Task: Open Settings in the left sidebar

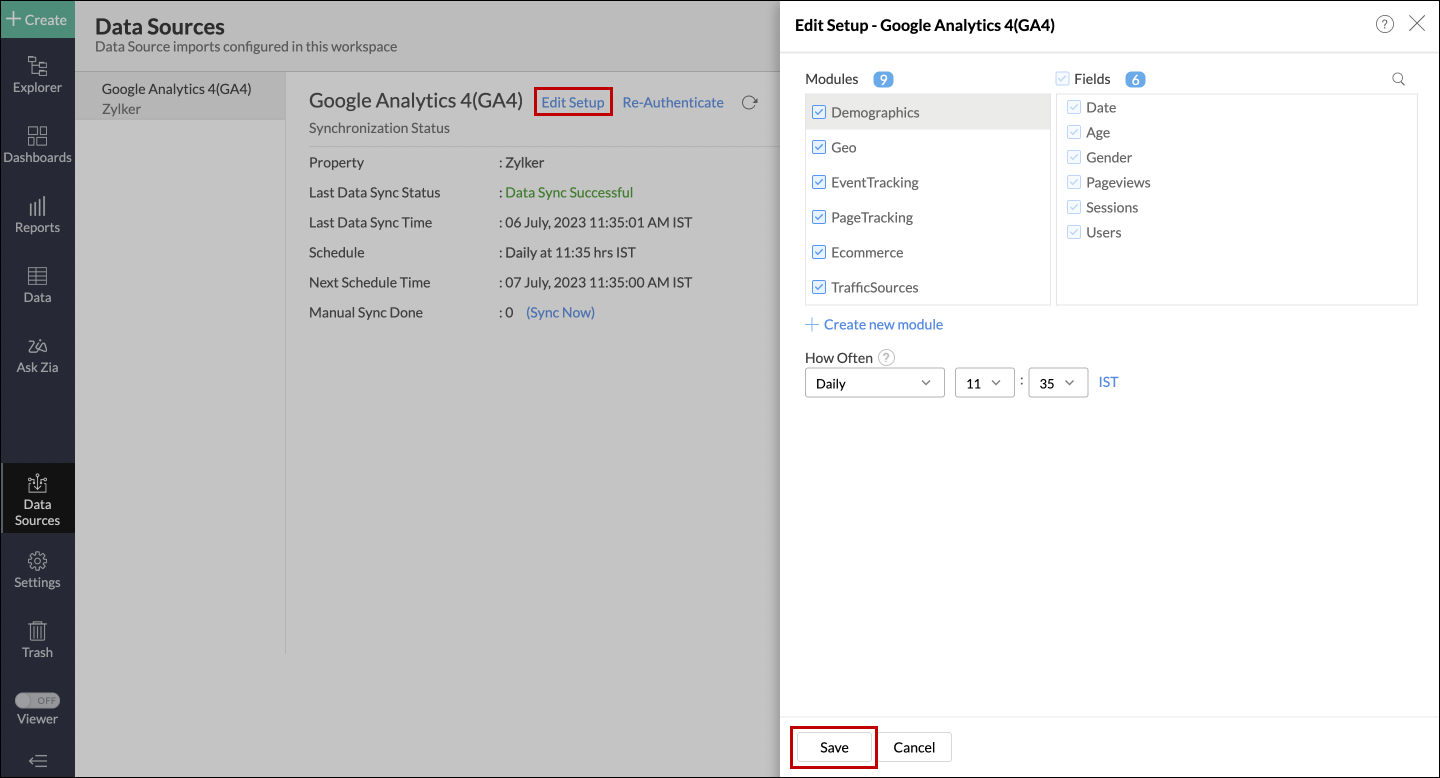Action: coord(37,570)
